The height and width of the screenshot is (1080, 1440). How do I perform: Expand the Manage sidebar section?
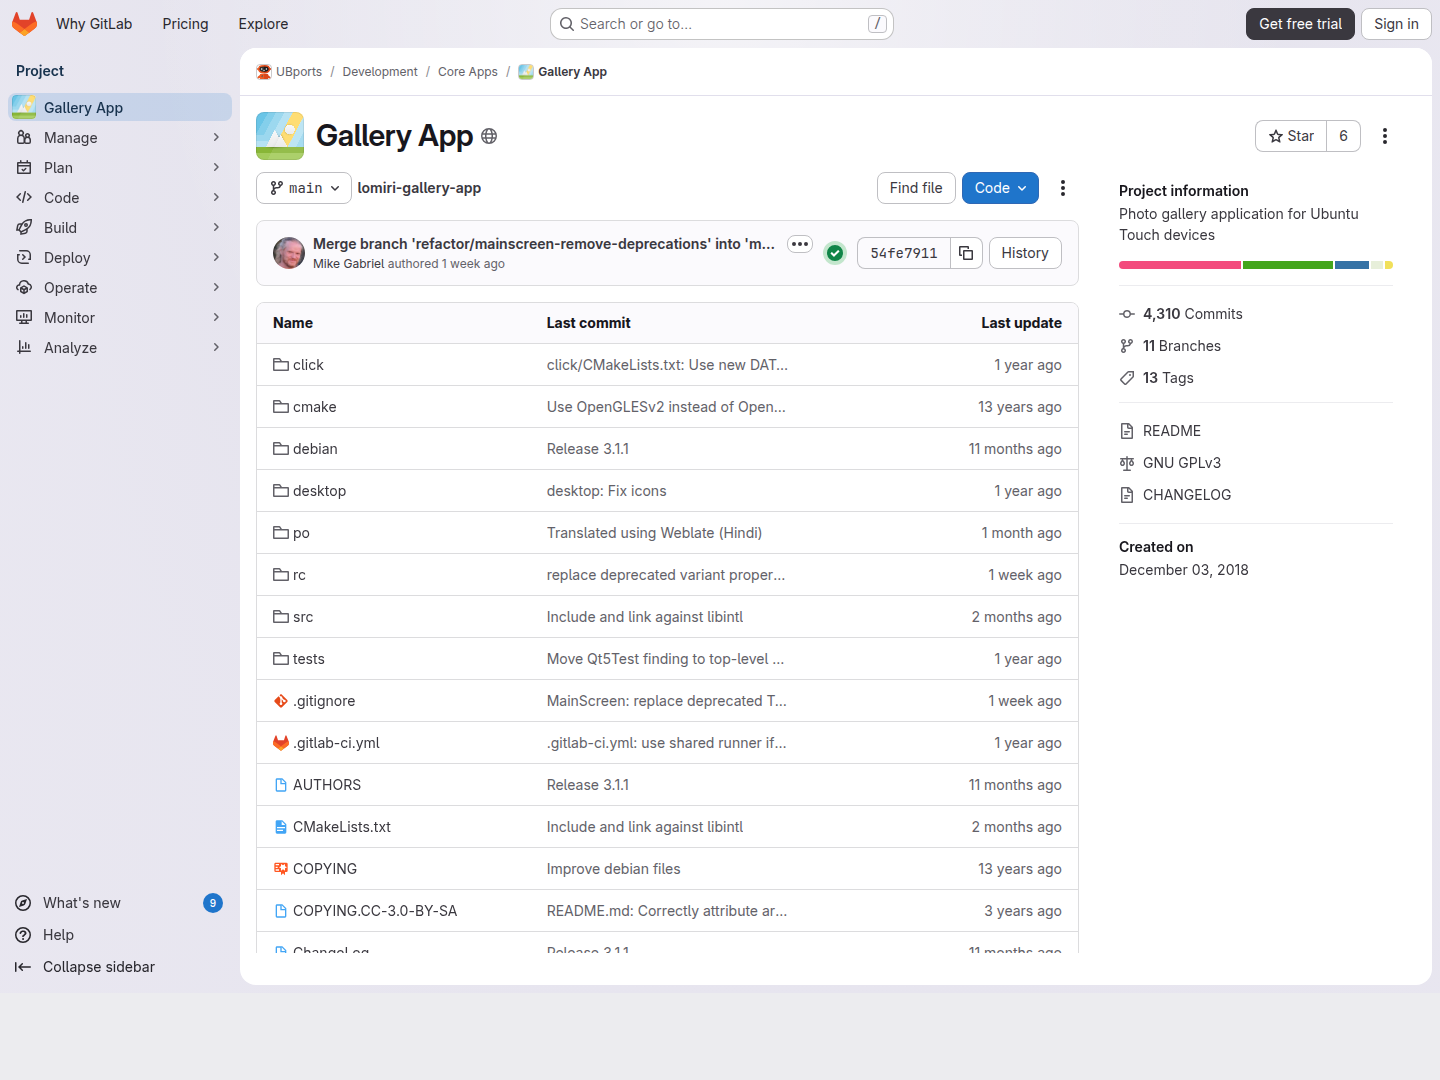pos(120,138)
